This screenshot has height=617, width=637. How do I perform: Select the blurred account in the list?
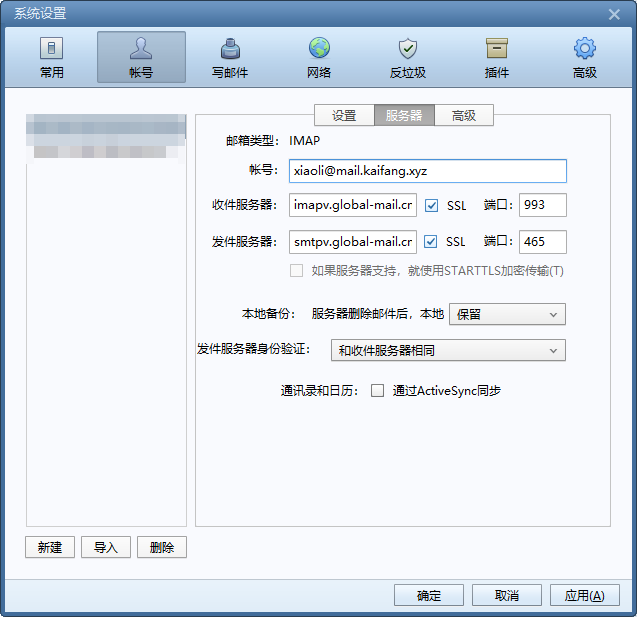click(106, 138)
